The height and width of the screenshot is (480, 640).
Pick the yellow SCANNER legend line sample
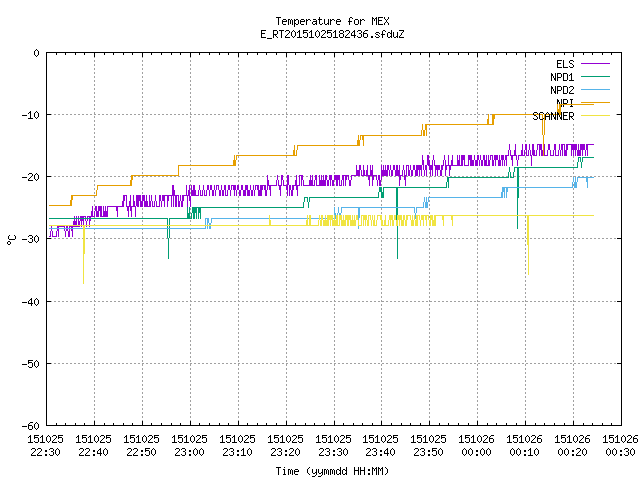(595, 116)
